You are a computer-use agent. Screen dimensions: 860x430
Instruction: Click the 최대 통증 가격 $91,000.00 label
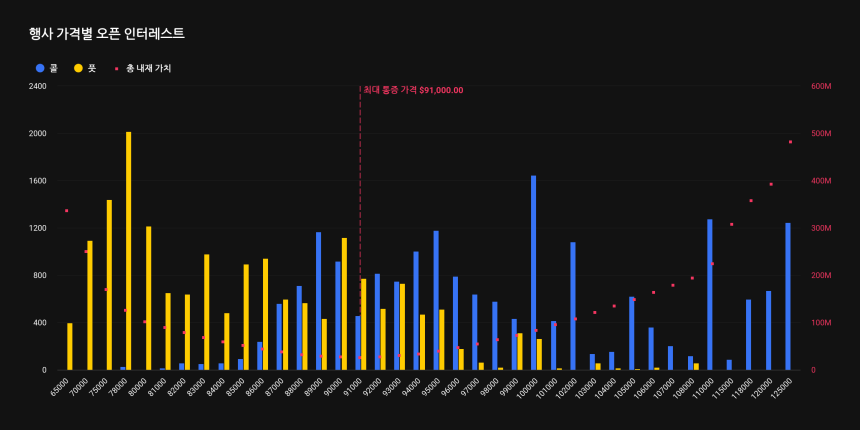point(413,90)
